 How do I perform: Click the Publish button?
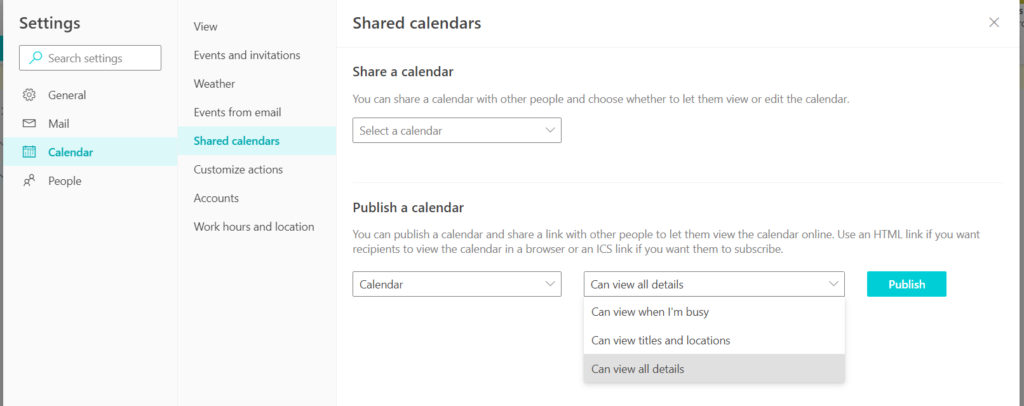(906, 284)
